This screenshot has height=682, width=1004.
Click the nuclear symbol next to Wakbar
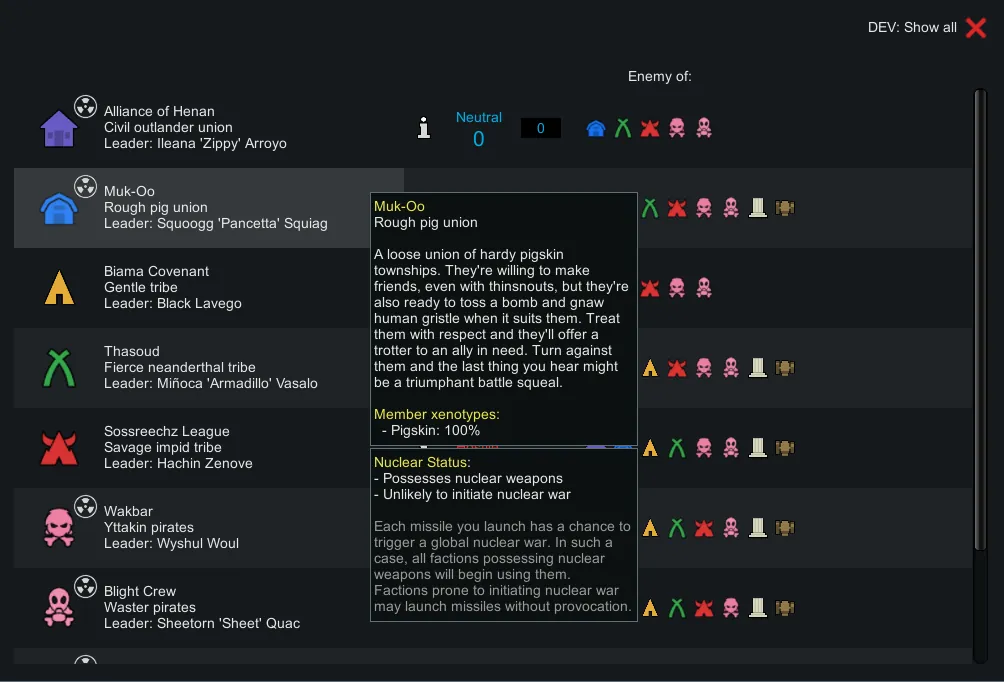click(86, 505)
